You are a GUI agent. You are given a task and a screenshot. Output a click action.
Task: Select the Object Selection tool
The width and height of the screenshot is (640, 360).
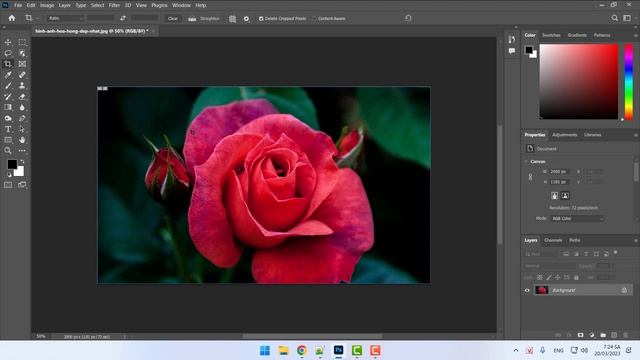pos(22,53)
